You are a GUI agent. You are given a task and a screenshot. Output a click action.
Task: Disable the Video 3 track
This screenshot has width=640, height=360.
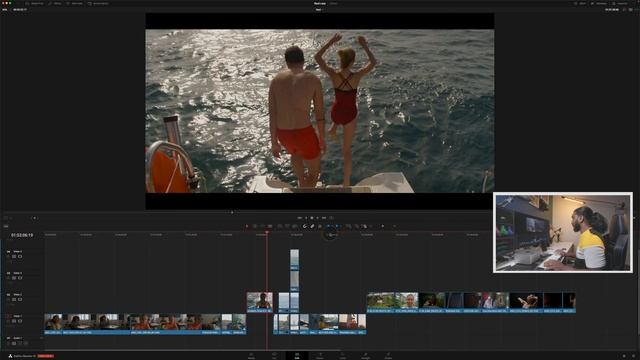point(20,278)
